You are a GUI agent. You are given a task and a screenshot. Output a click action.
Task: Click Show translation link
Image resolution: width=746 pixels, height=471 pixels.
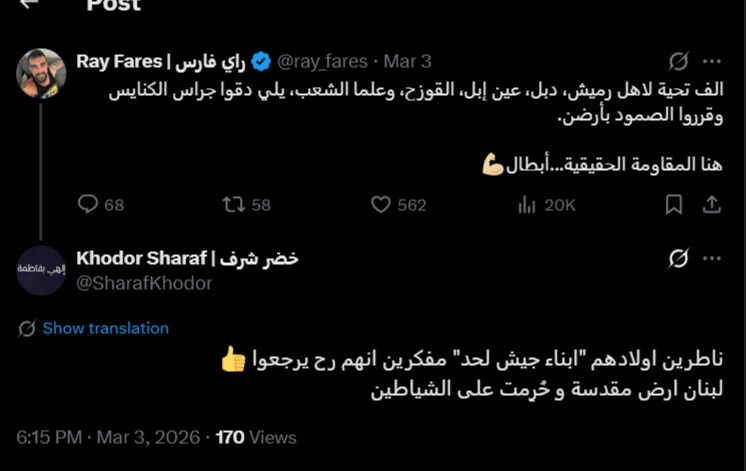(x=105, y=328)
